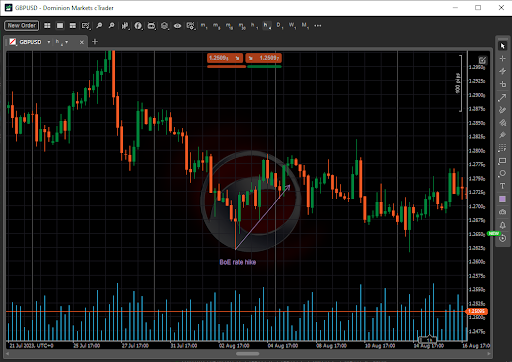512x362 pixels.
Task: Open chart type candlestick selector
Action: pos(125,26)
